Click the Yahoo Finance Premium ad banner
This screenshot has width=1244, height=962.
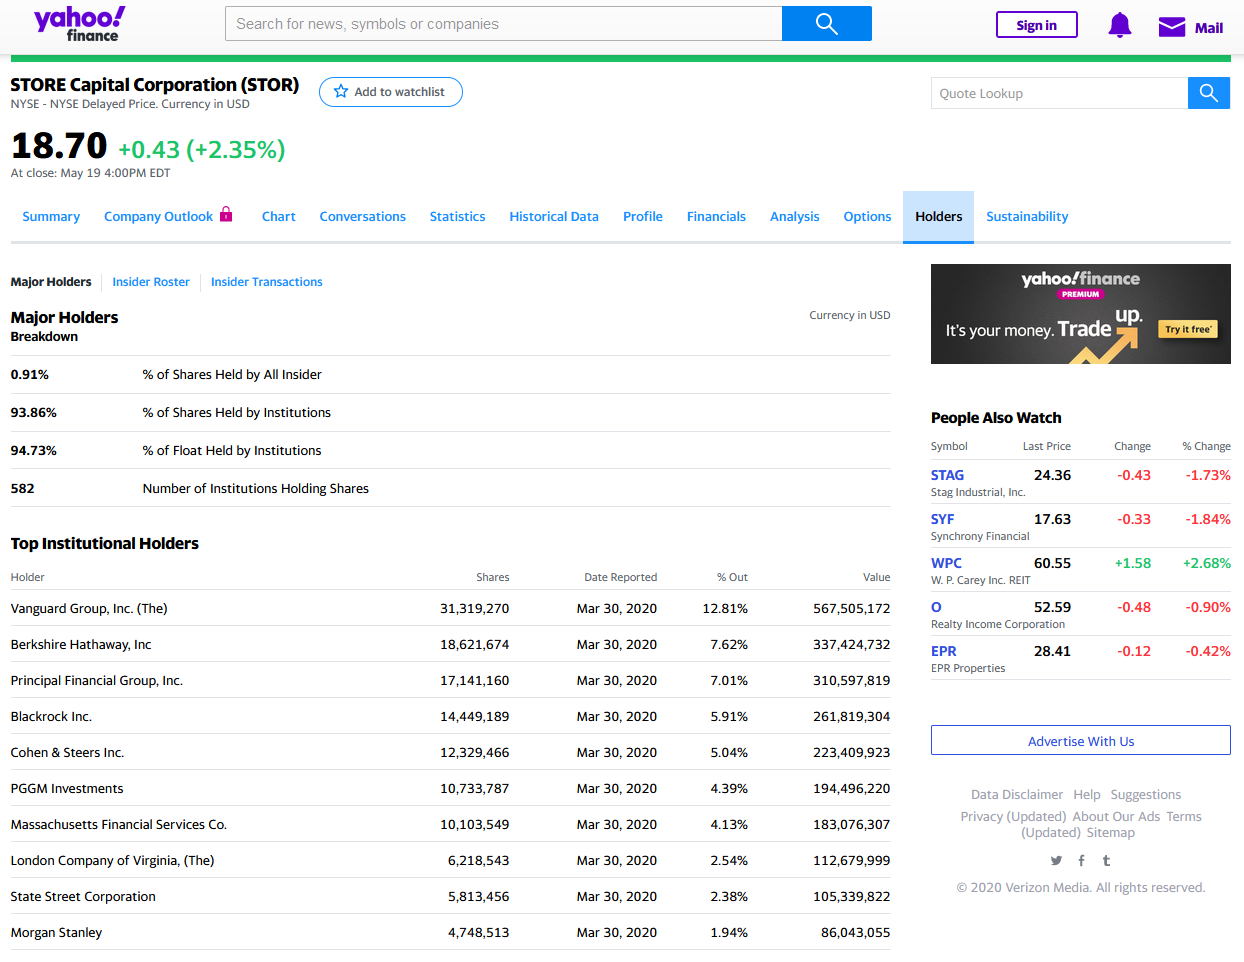click(x=1081, y=314)
